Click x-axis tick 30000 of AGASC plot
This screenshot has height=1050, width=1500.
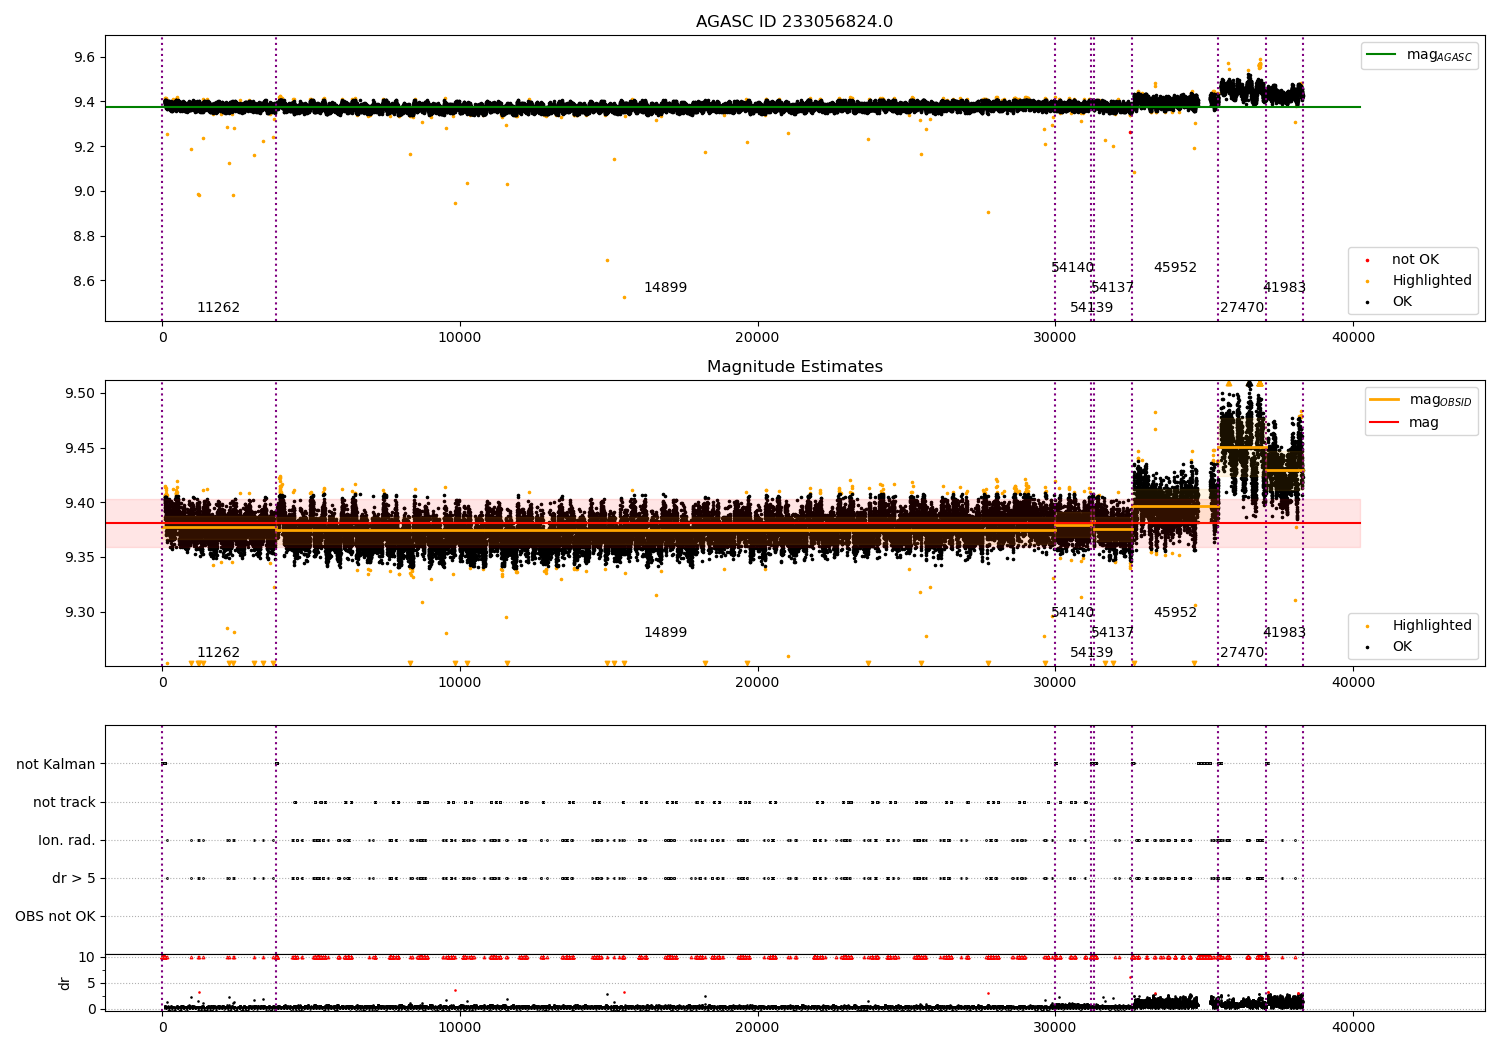point(1055,337)
